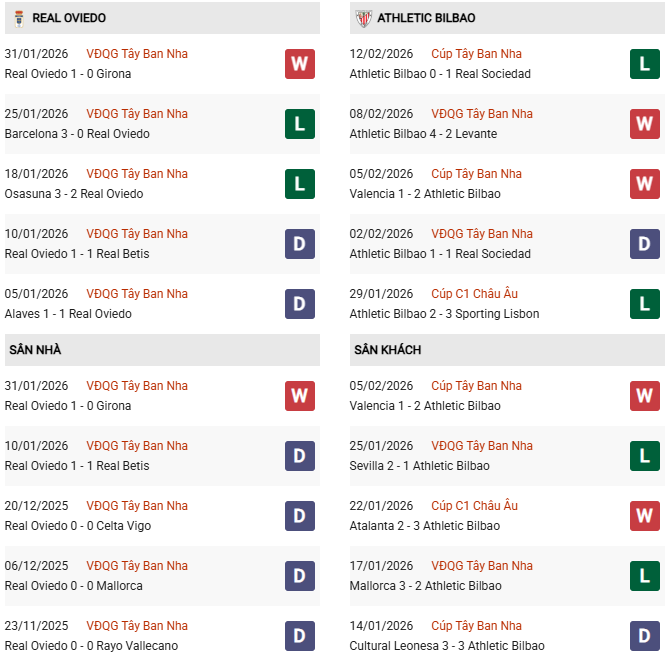Click the Mallorca 3 - 2 Athletic Bilbao result

click(x=426, y=586)
